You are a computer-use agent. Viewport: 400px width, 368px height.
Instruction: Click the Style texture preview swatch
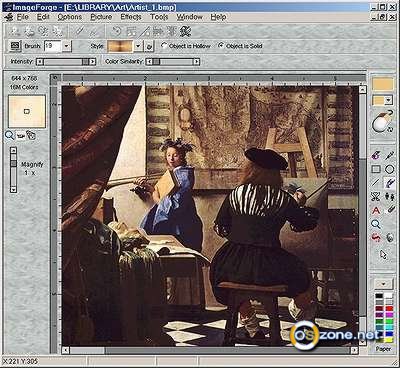click(x=120, y=46)
